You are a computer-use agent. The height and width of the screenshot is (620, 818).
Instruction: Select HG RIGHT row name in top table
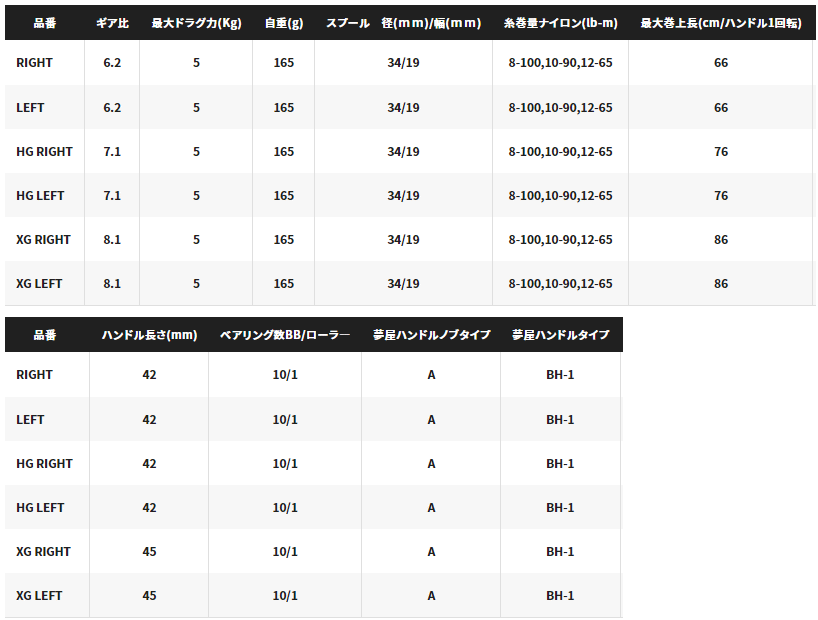coord(44,151)
